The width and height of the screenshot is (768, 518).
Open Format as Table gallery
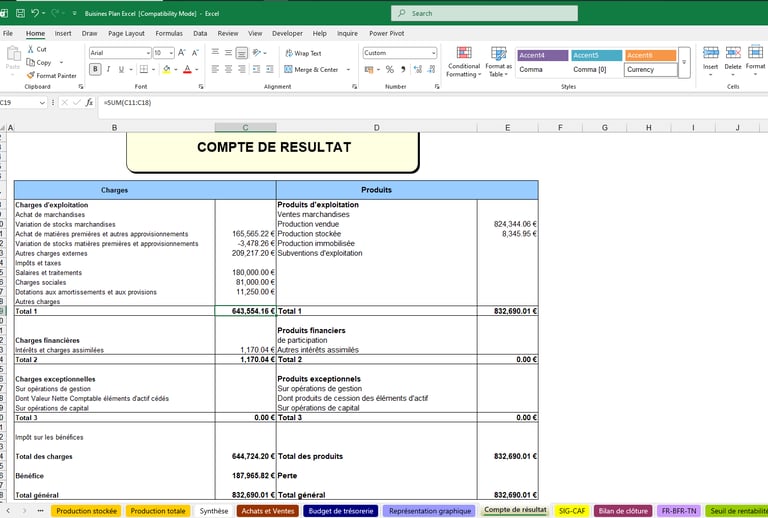pos(498,62)
